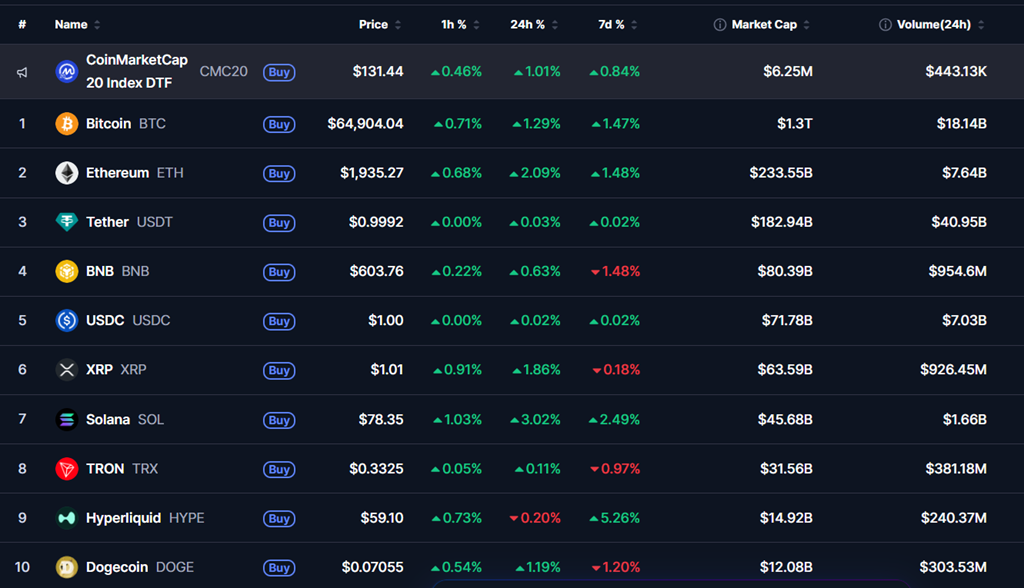1024x588 pixels.
Task: Click BNB 7d change 1.48% in red
Action: [615, 271]
